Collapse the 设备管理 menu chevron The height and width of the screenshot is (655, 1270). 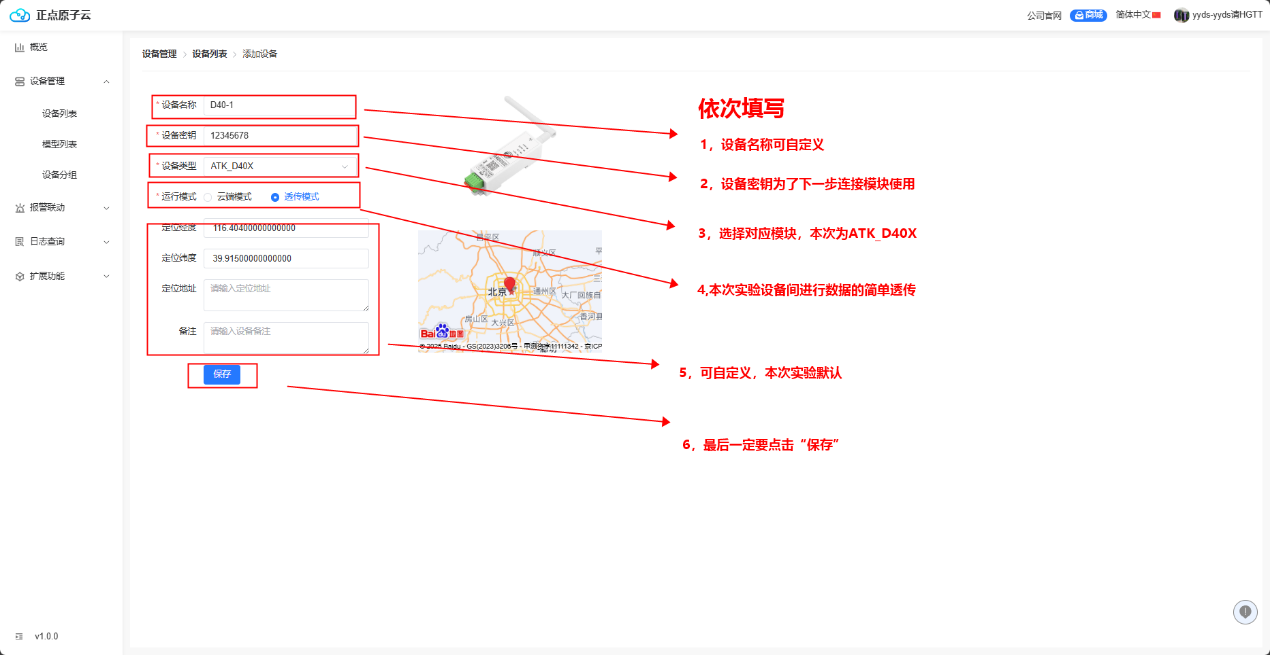pyautogui.click(x=107, y=81)
